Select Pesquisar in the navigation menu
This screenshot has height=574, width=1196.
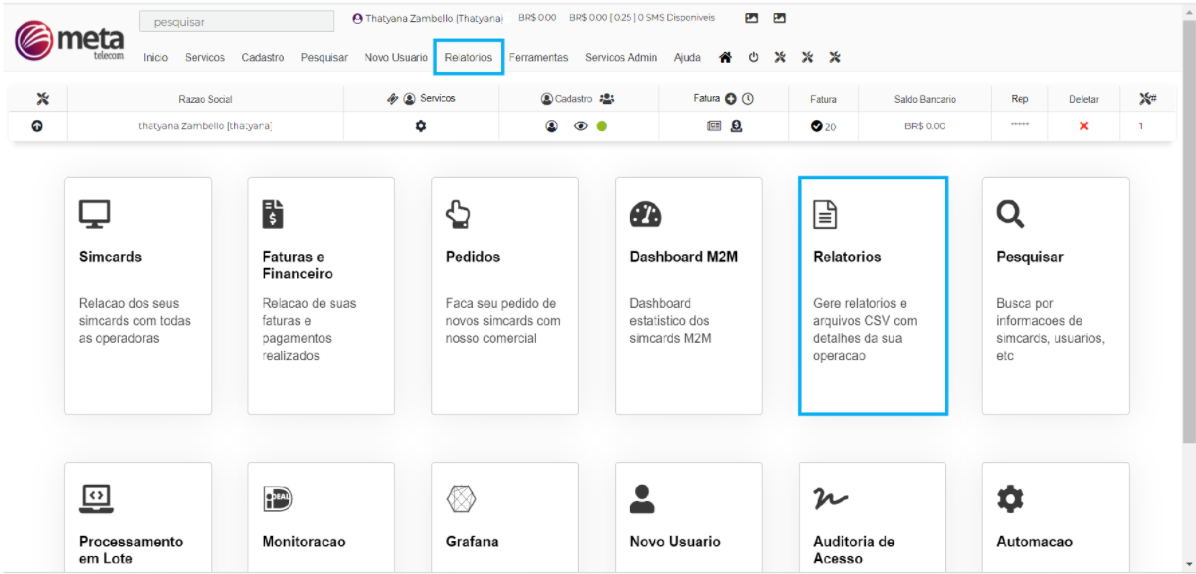tap(324, 57)
